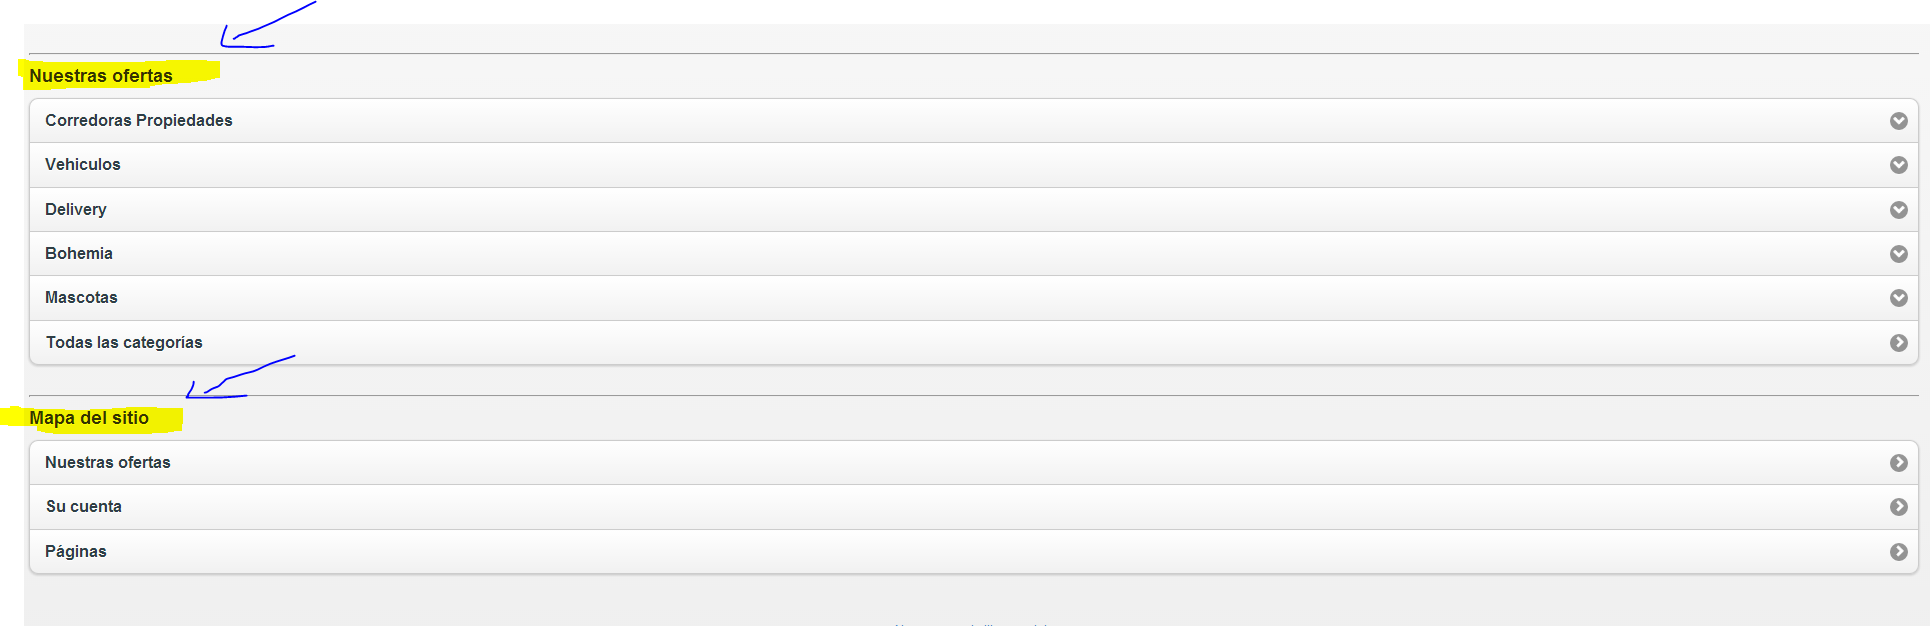Click the down-arrow icon next to Bohemia

pos(1898,254)
